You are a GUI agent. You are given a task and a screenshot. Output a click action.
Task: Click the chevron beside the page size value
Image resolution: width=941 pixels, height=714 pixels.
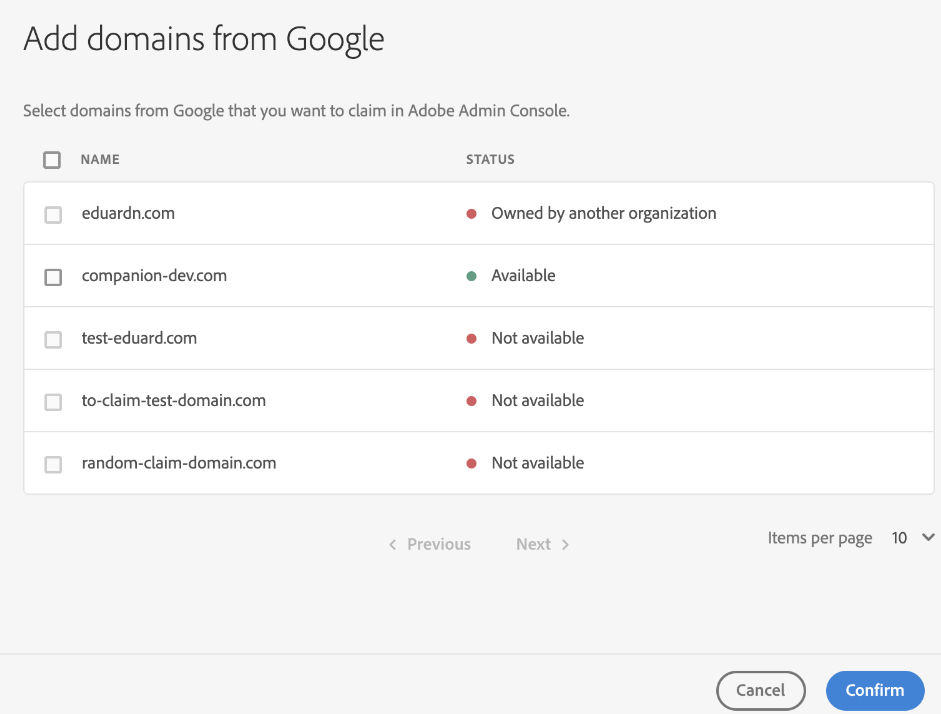(x=930, y=537)
